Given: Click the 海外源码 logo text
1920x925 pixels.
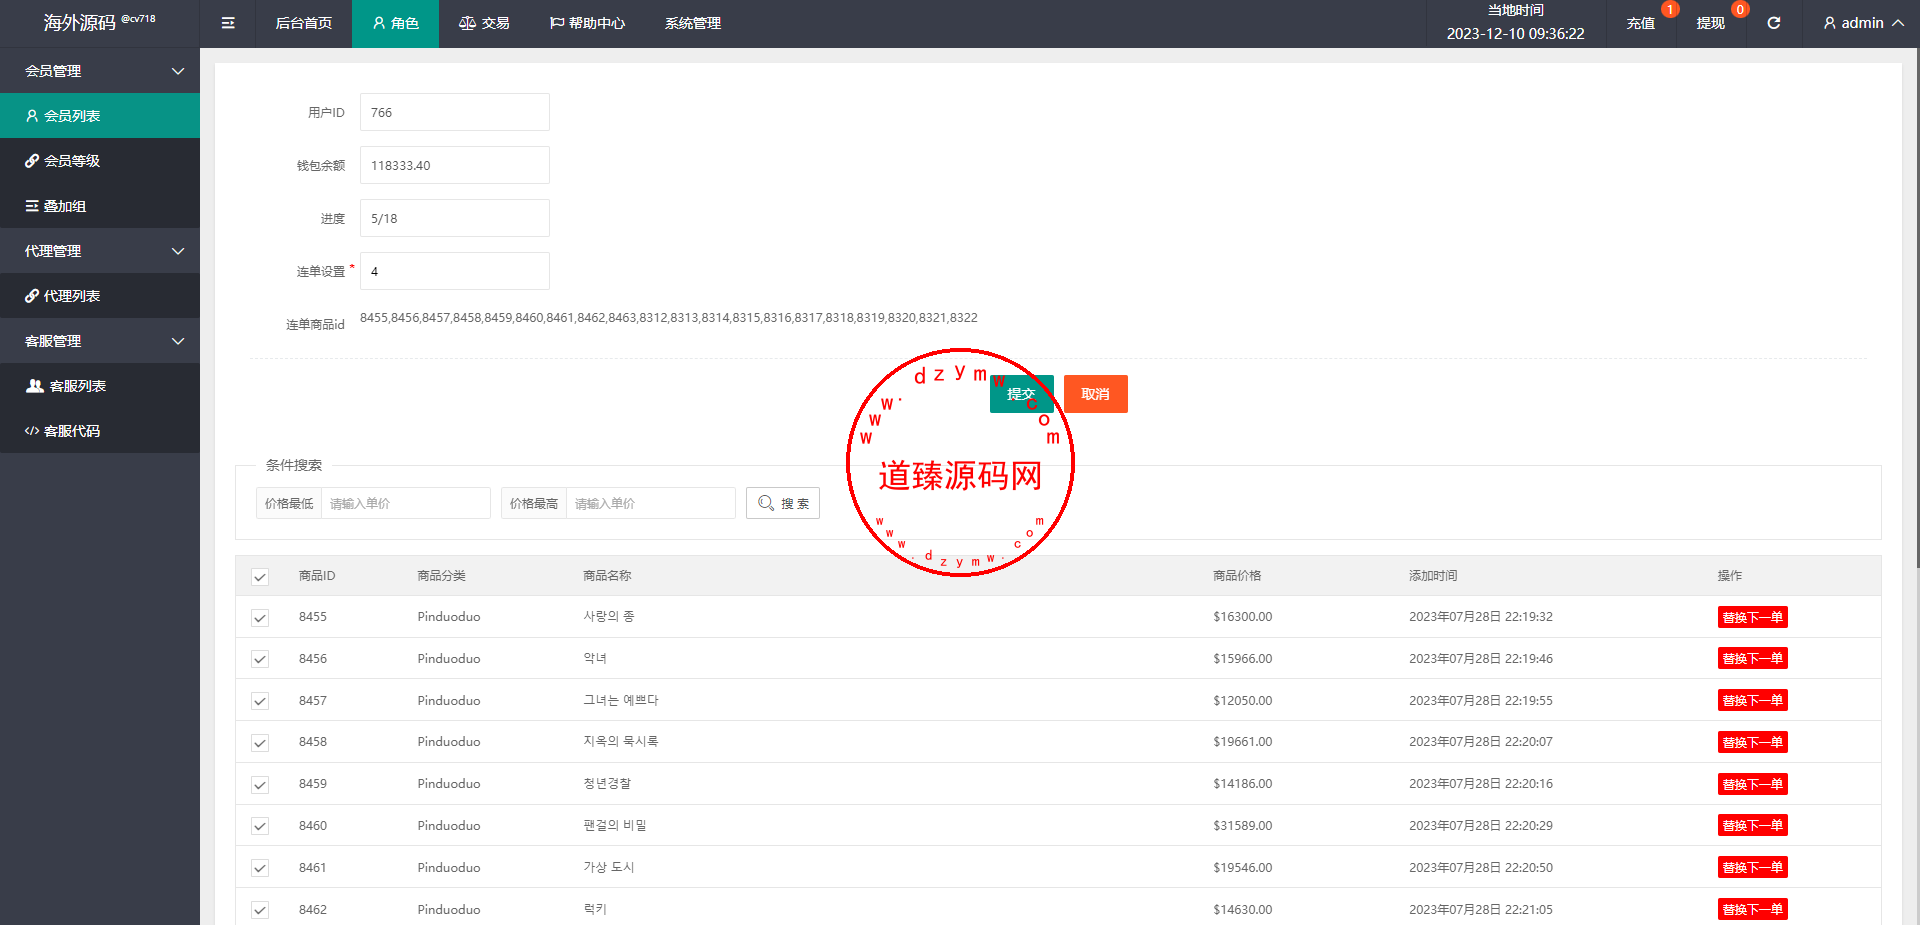Looking at the screenshot, I should tap(80, 23).
